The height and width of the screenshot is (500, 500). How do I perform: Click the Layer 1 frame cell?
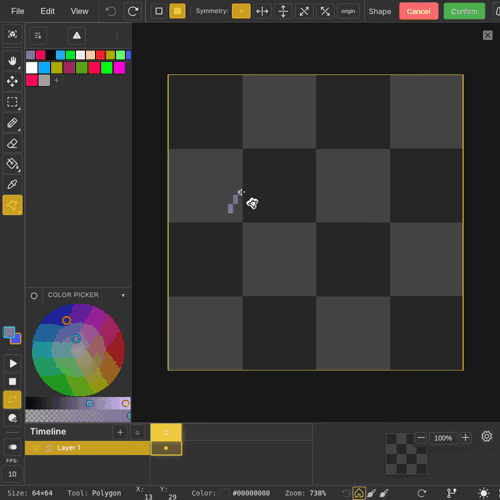point(166,448)
